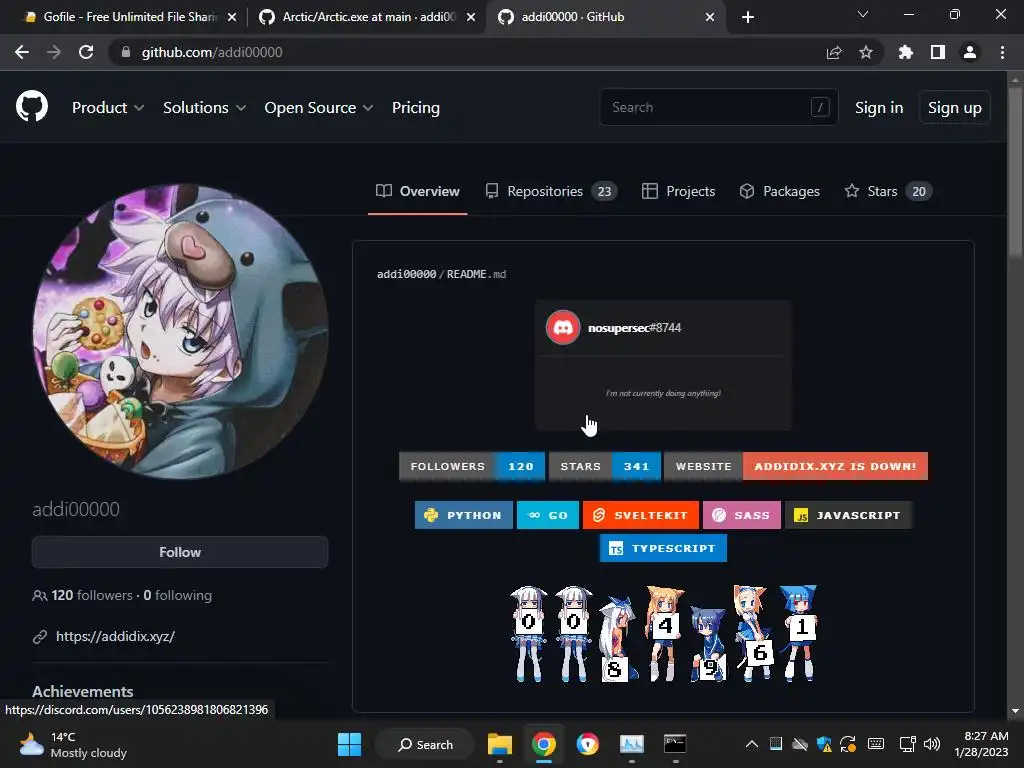Screen dimensions: 1024x768
Task: Click the addi00000 README repo link
Action: (x=406, y=274)
